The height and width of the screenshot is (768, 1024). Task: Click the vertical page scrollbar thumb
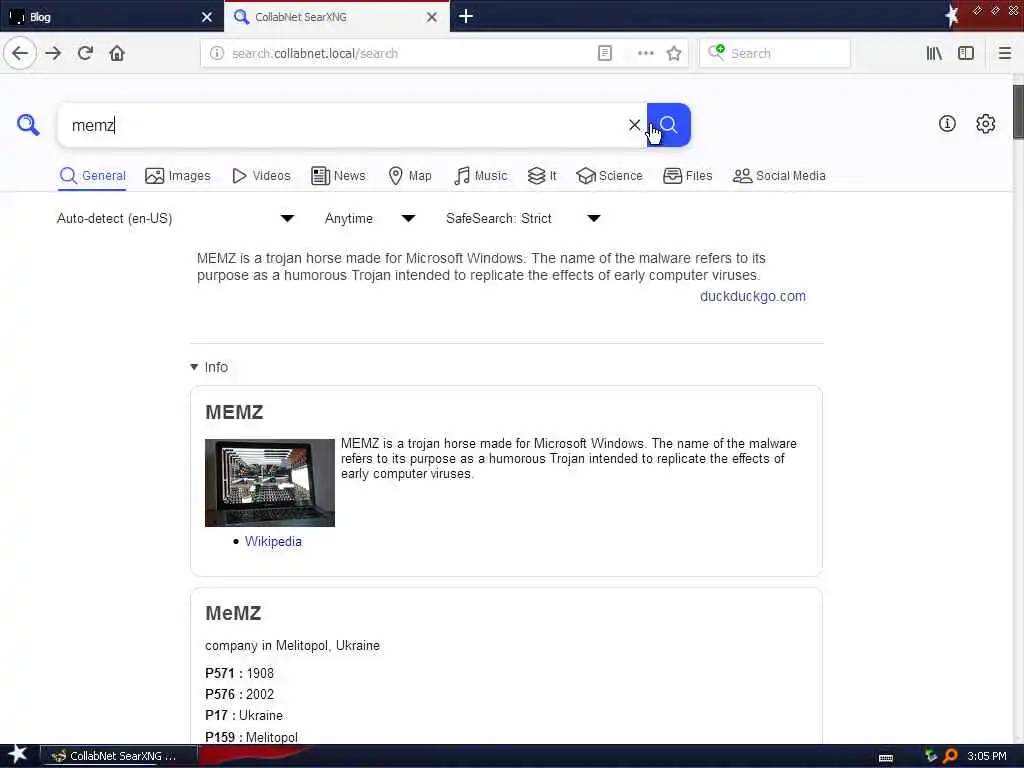pos(1018,112)
